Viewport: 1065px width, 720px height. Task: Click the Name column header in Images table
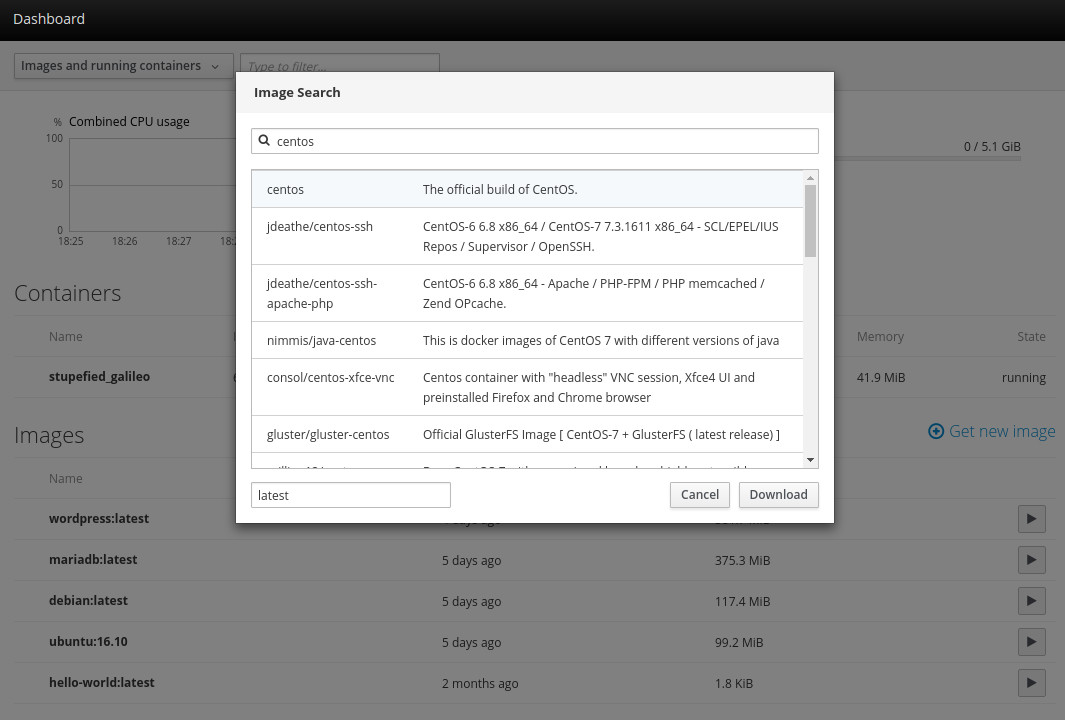(66, 478)
